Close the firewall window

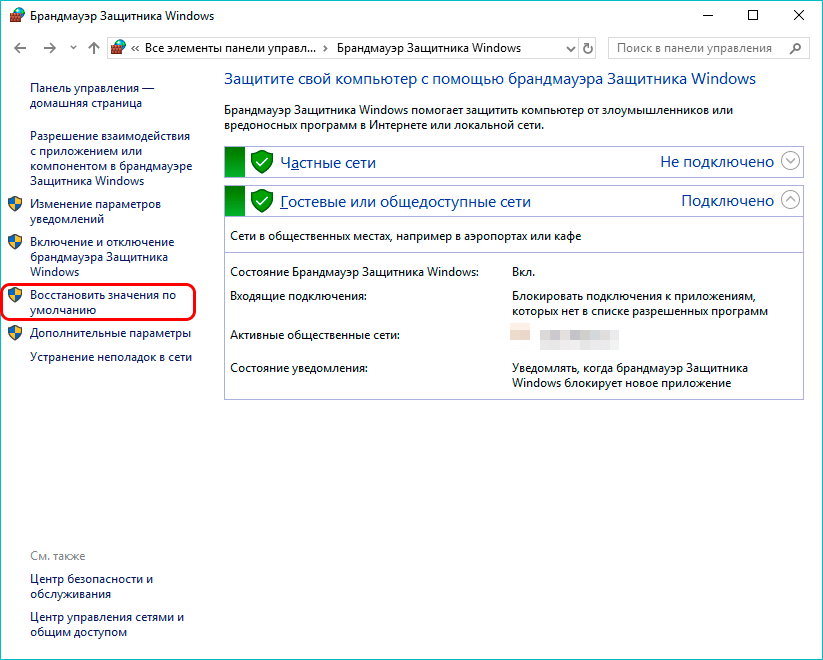(798, 16)
